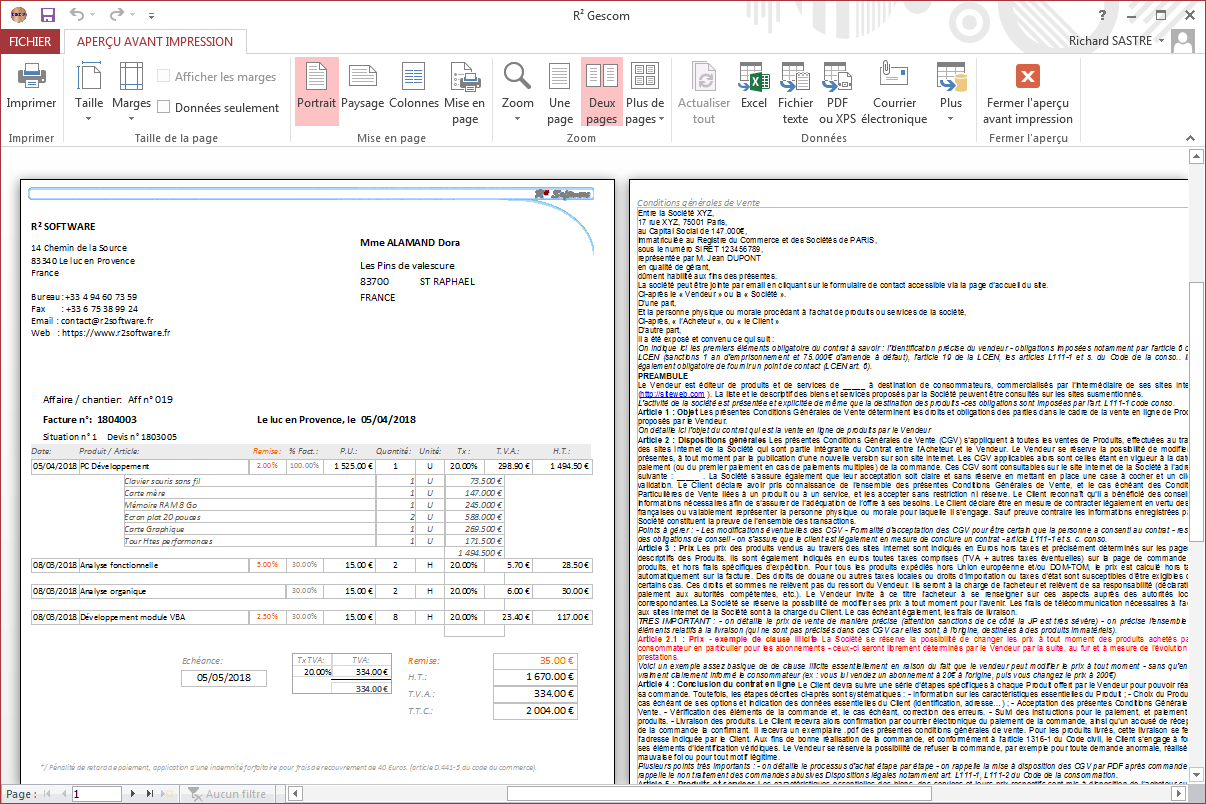
Task: Open the FICHIER tab
Action: coord(30,42)
